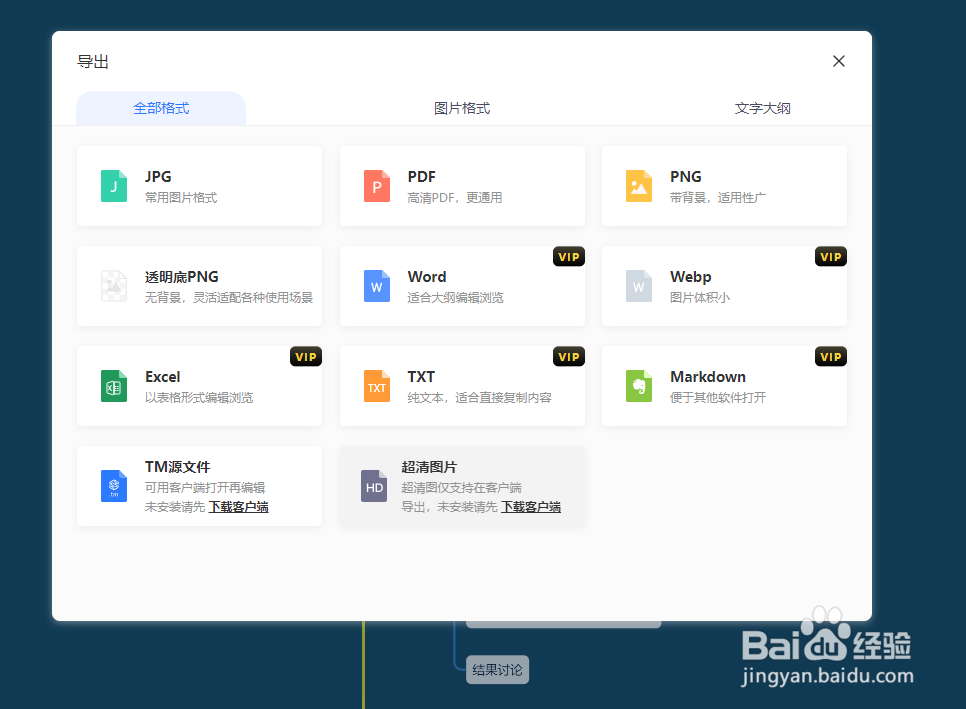Click the VIP badge on Markdown
The height and width of the screenshot is (709, 966).
830,357
